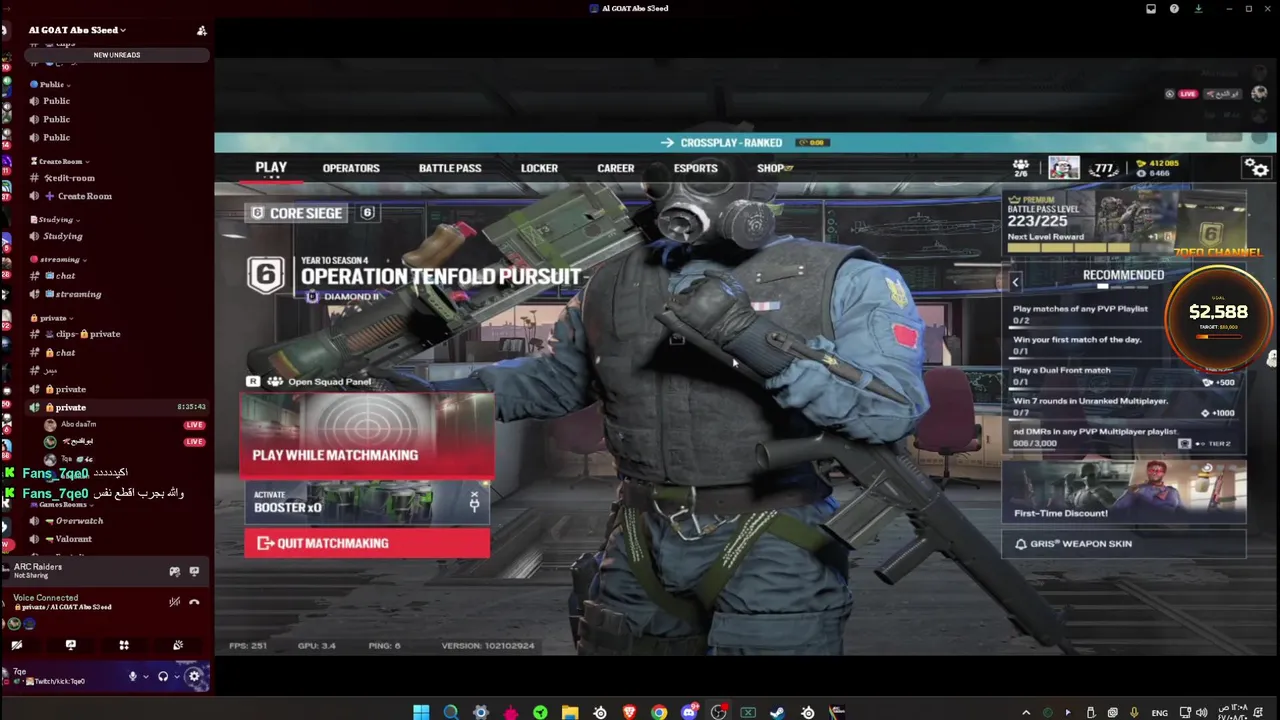Click ARC Raiders share screen icon
Screen dimensions: 1280x720
(x=194, y=571)
